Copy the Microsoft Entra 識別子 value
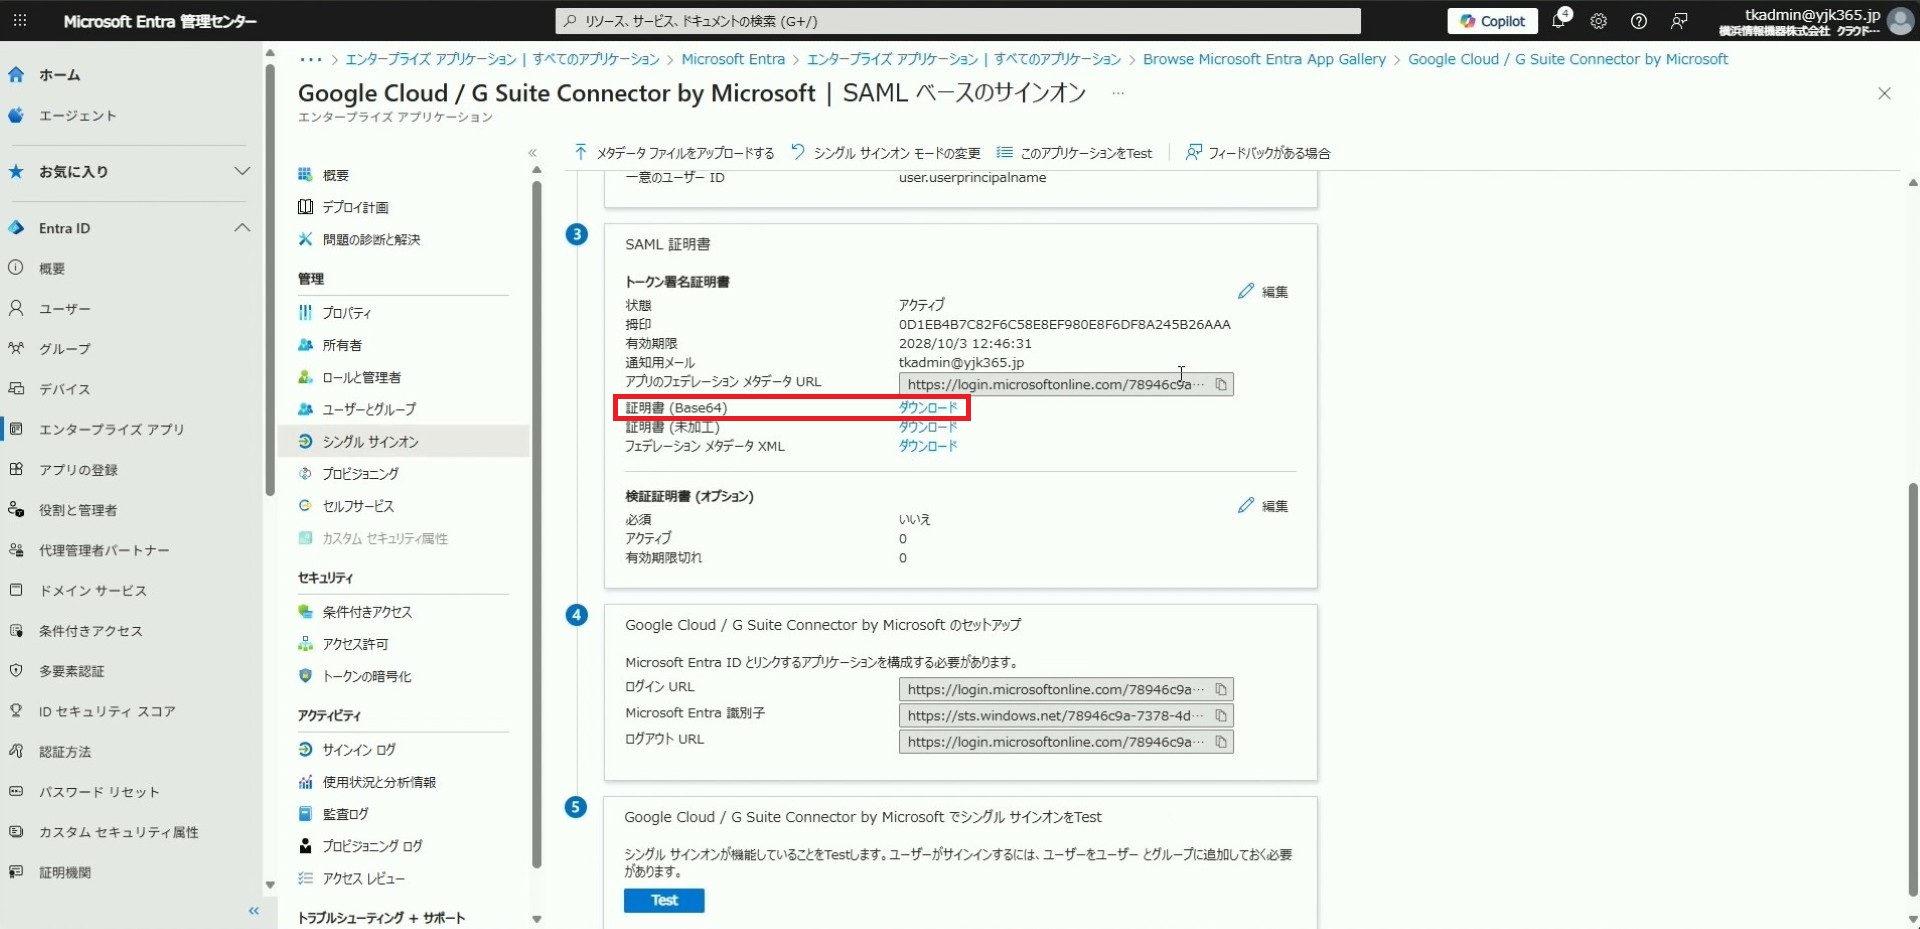The width and height of the screenshot is (1920, 929). (x=1220, y=716)
